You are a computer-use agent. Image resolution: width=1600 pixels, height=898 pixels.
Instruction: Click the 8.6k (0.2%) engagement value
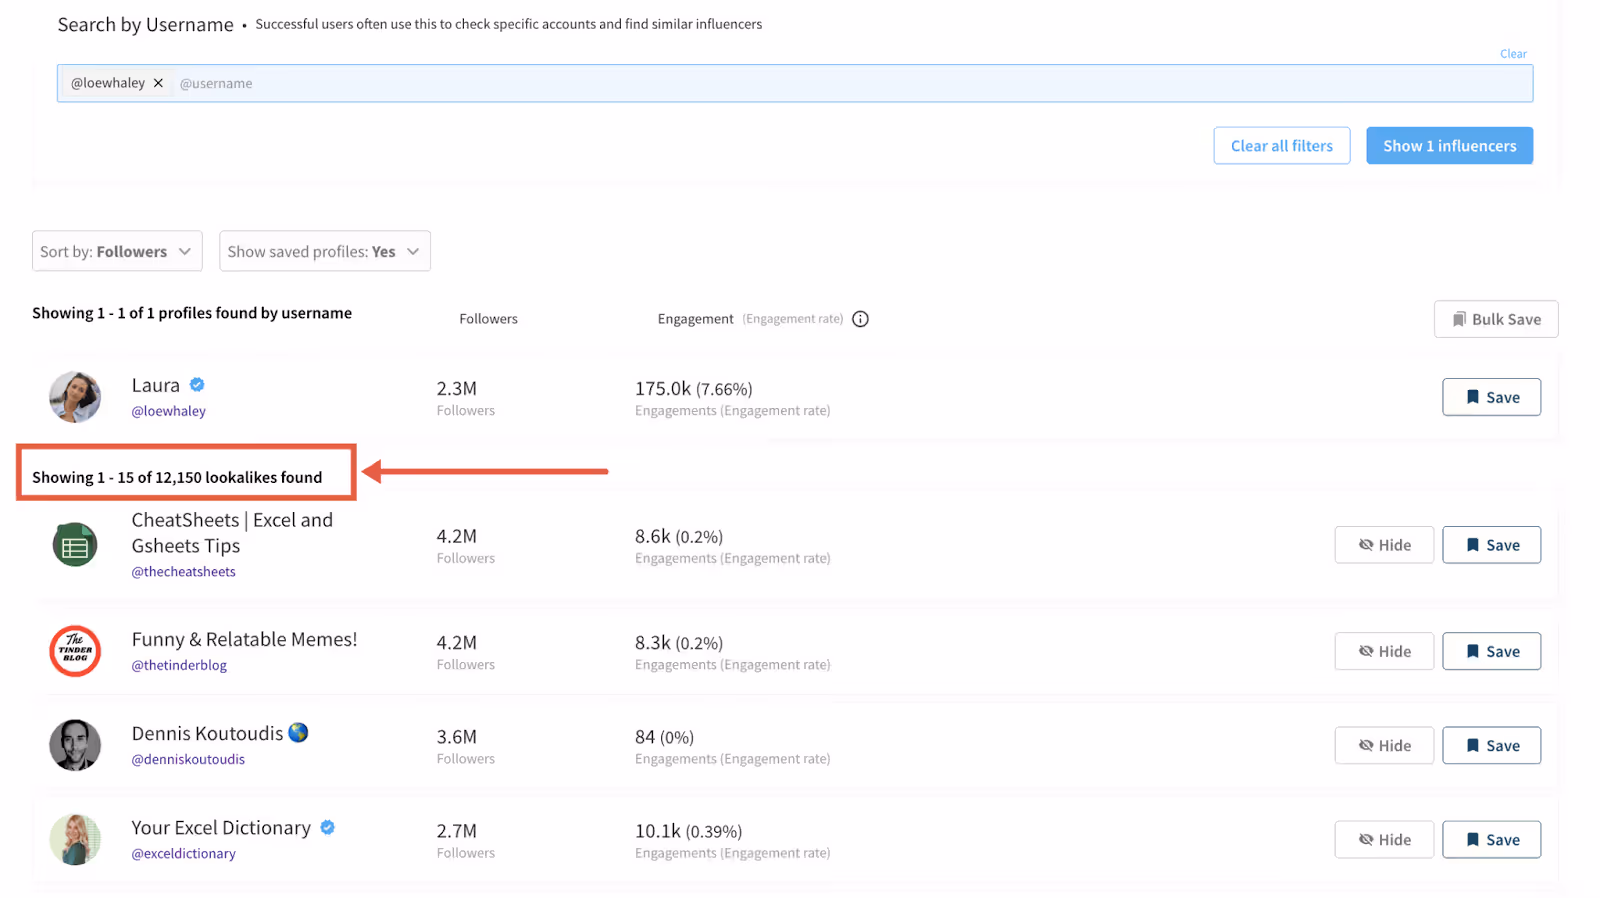point(679,536)
